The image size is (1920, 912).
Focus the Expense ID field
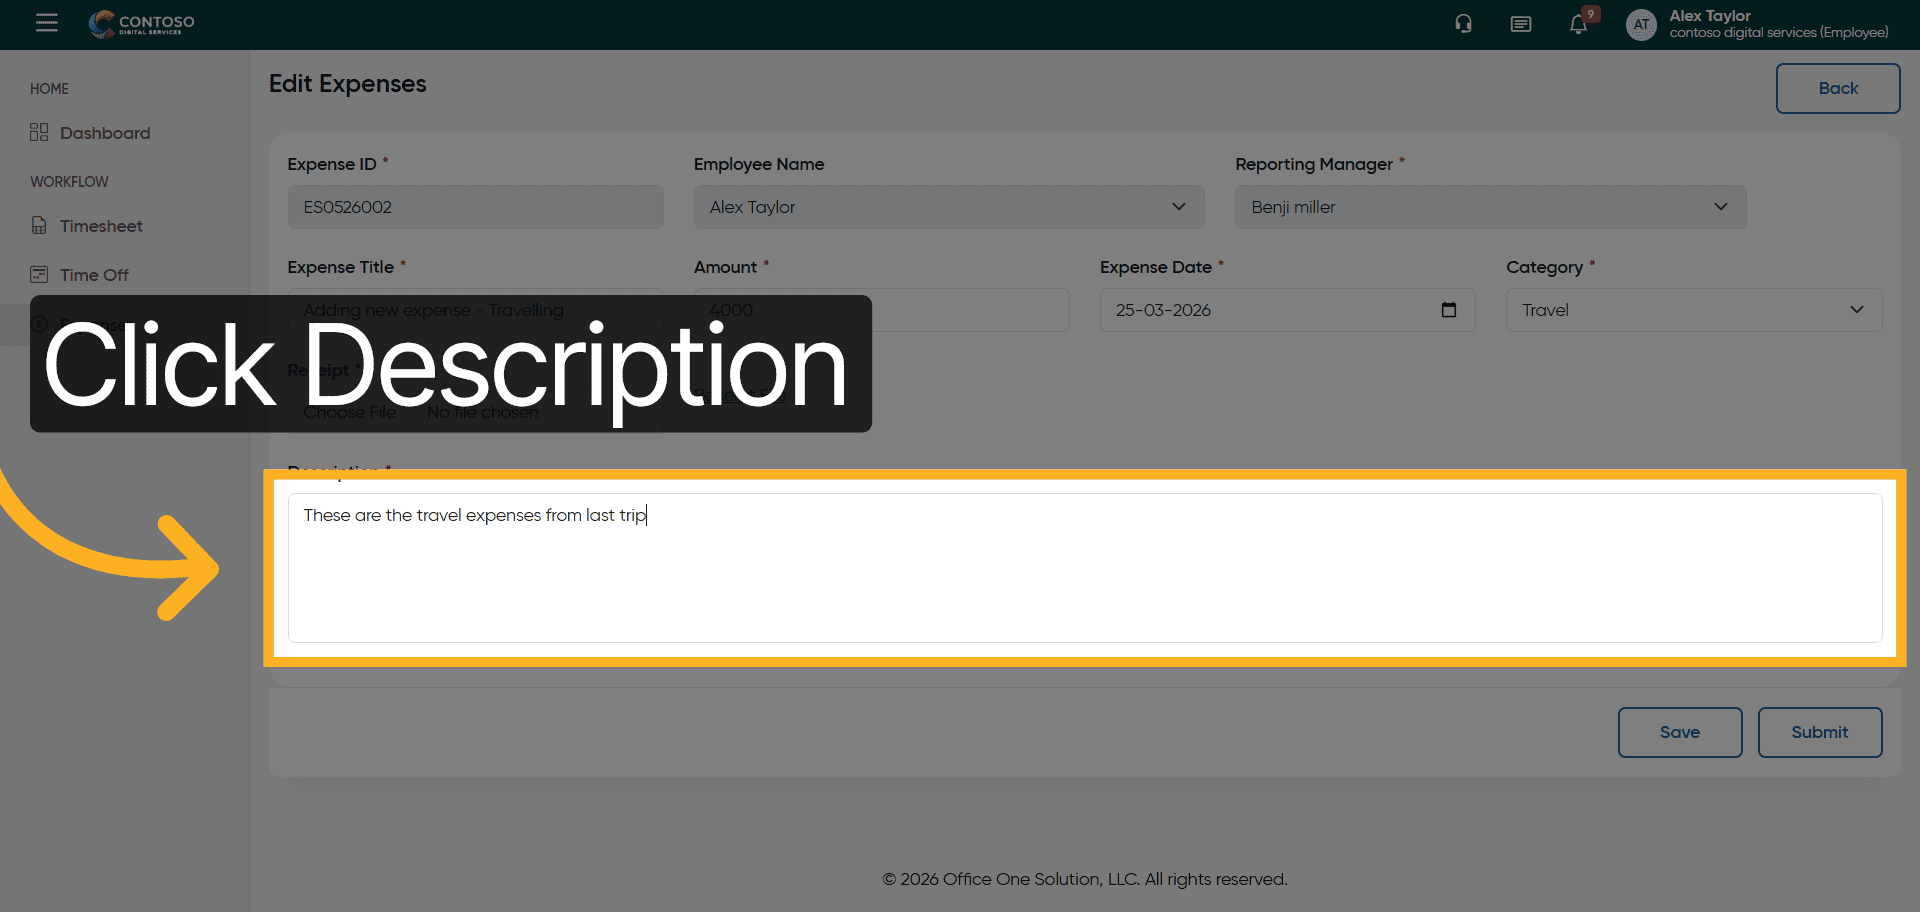pyautogui.click(x=475, y=207)
